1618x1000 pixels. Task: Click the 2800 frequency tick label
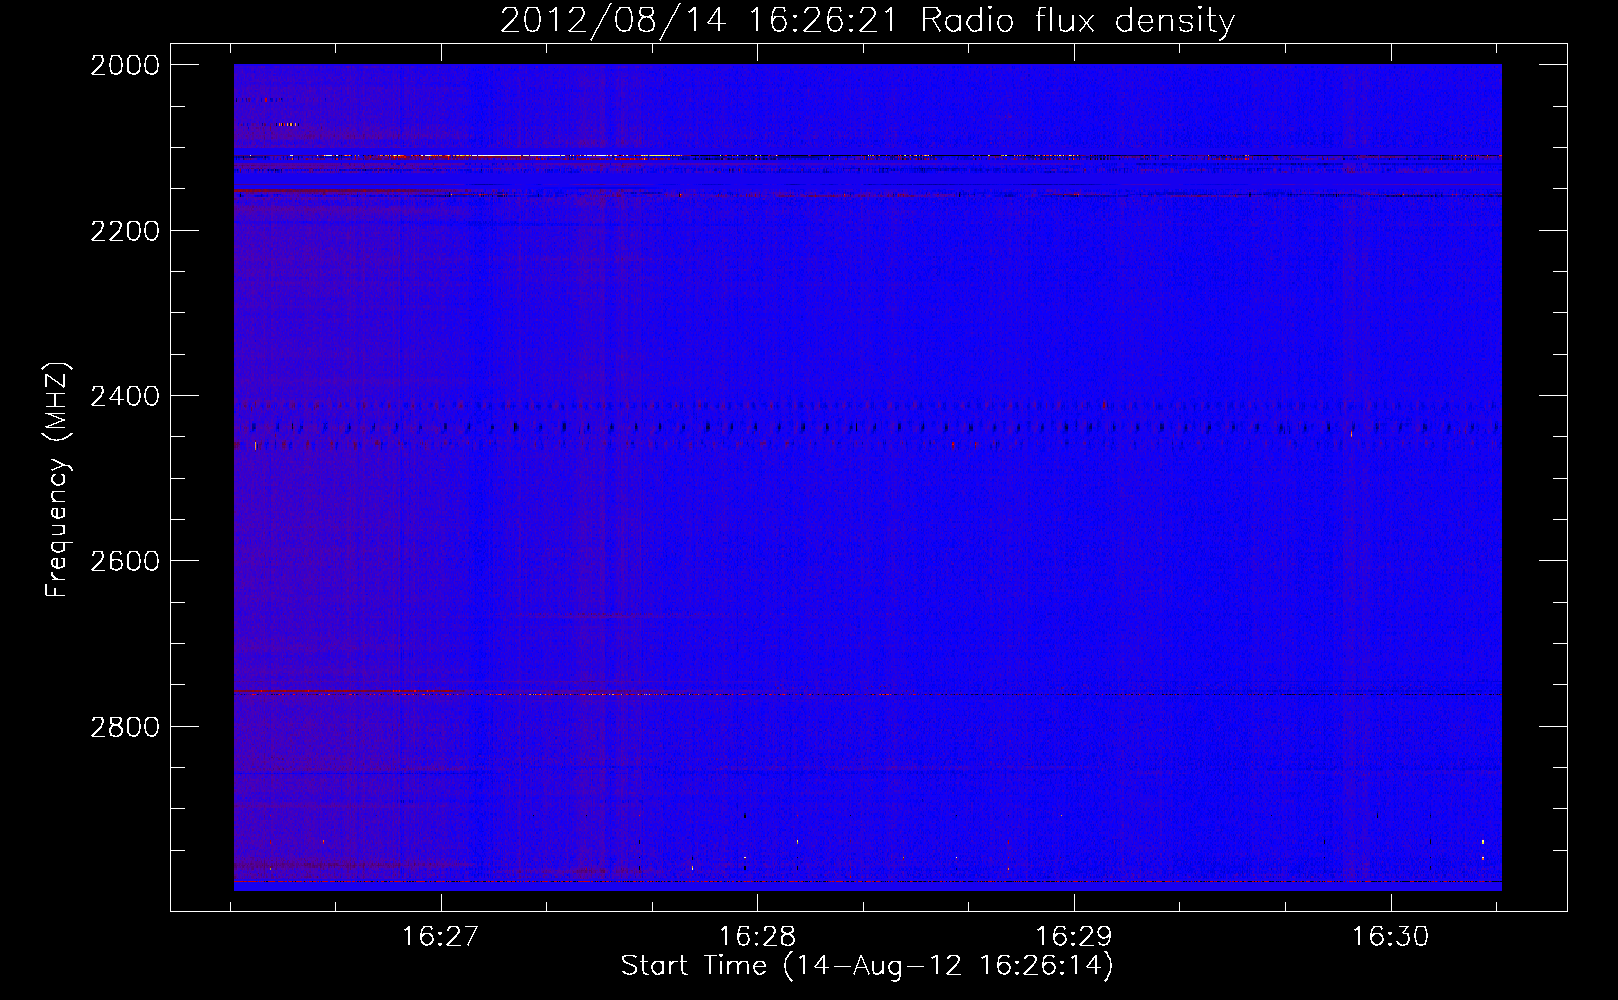pos(125,726)
